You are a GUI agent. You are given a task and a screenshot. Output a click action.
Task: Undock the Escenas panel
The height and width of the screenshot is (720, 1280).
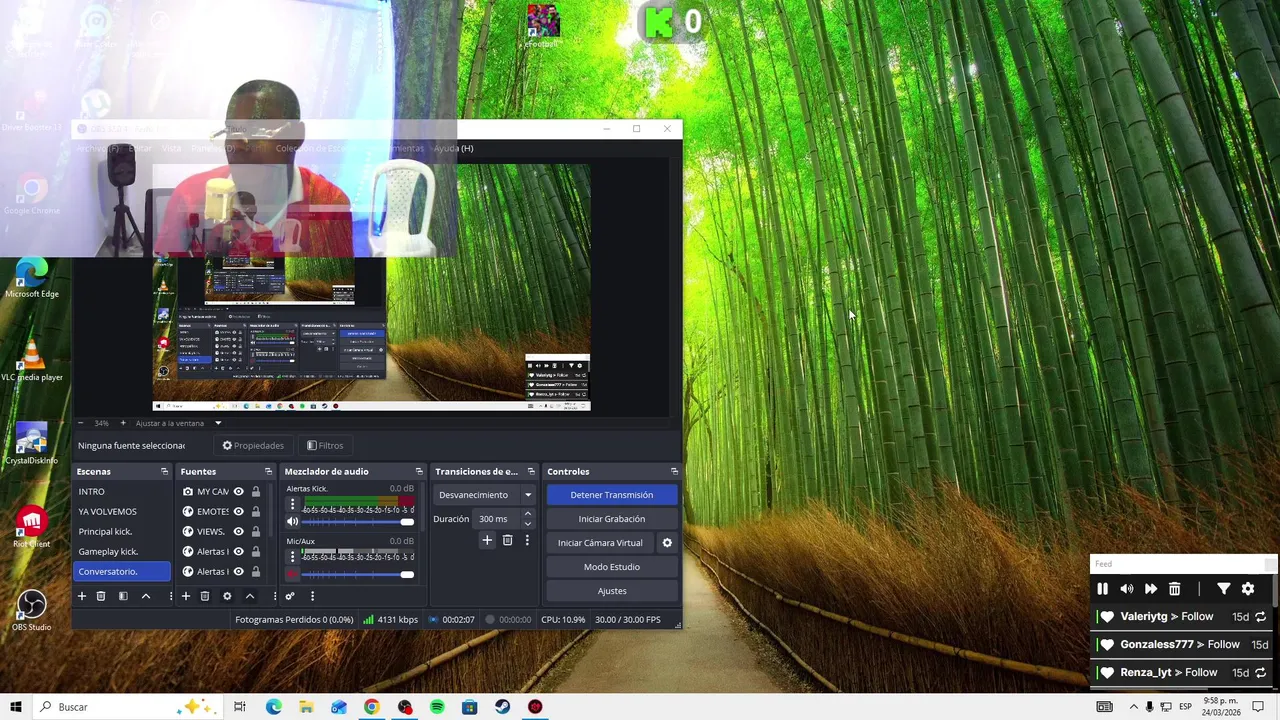[164, 471]
